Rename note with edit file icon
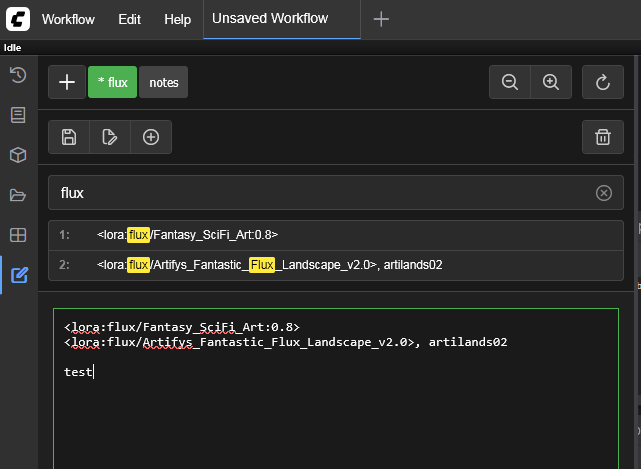 (110, 137)
